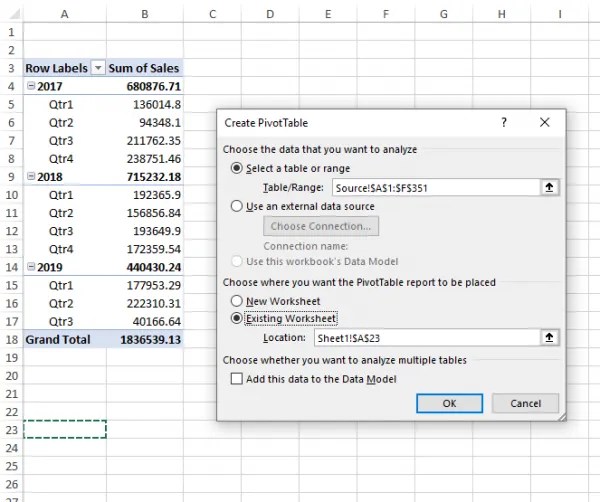Select row 1 header

tap(11, 32)
